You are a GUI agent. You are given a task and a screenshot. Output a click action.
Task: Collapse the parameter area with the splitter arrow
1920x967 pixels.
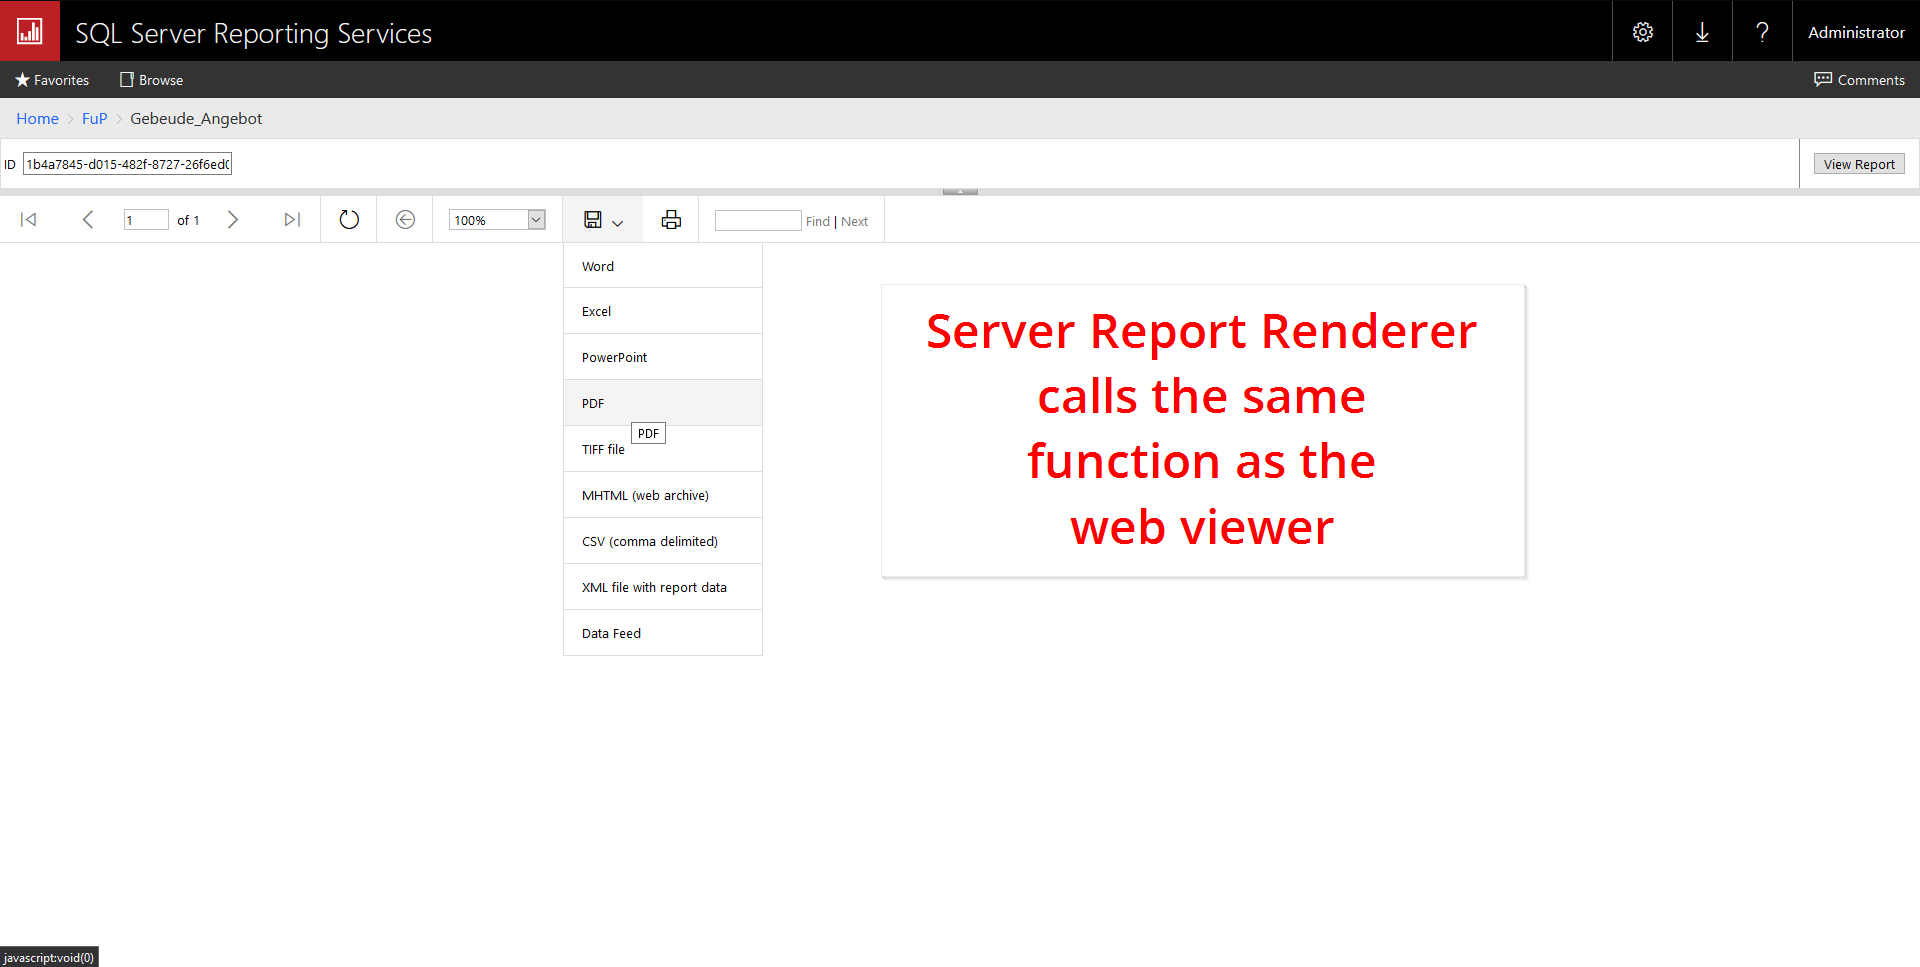click(960, 191)
